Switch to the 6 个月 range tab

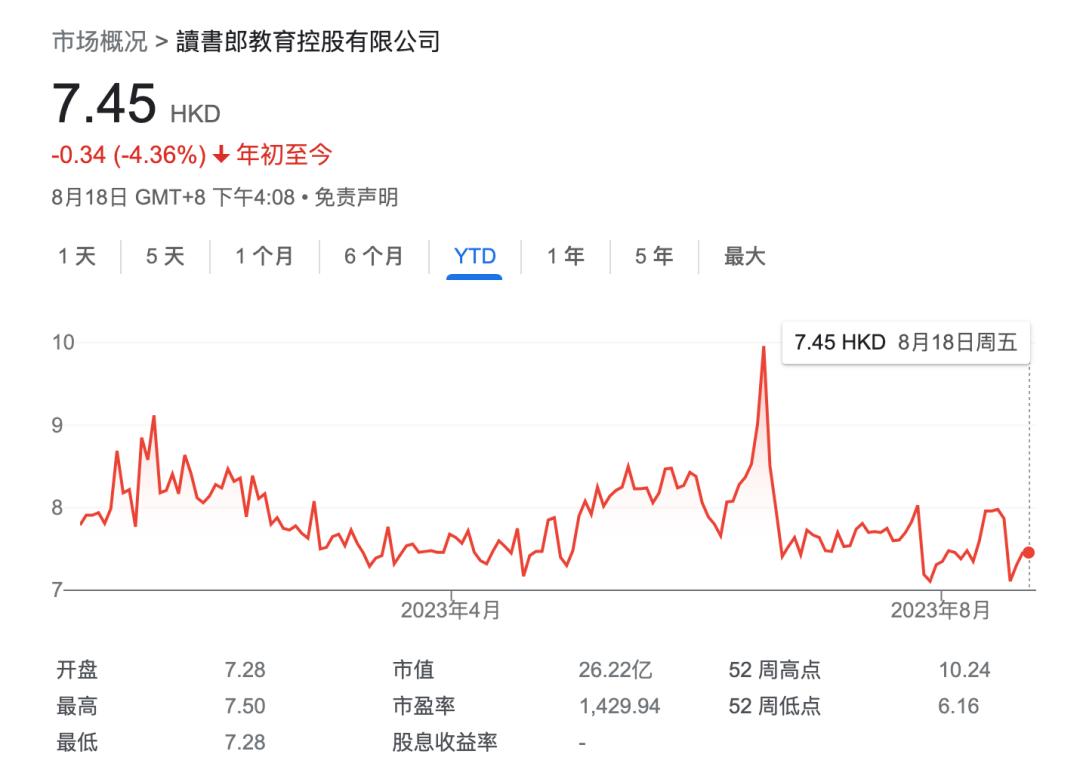(x=374, y=256)
